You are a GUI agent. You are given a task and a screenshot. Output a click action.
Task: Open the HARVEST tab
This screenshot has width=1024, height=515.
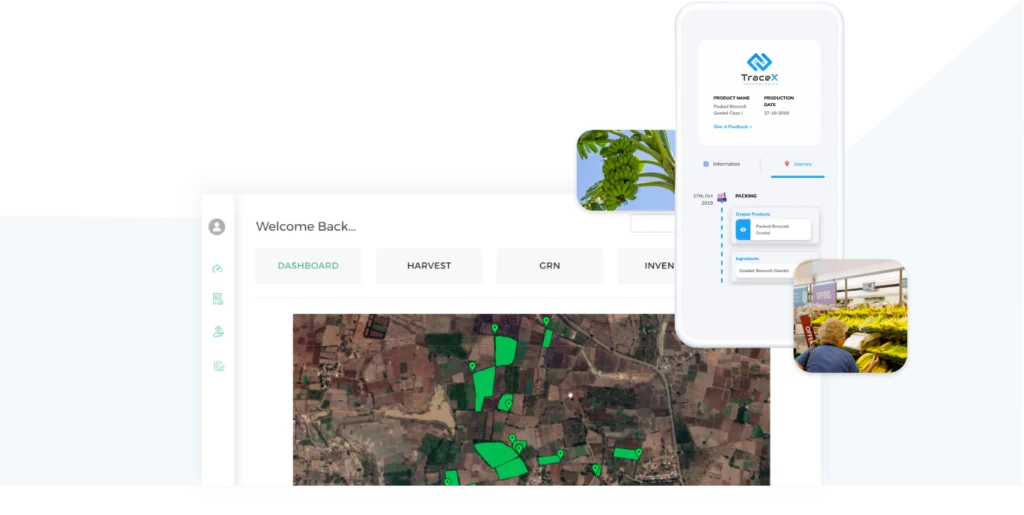coord(429,266)
